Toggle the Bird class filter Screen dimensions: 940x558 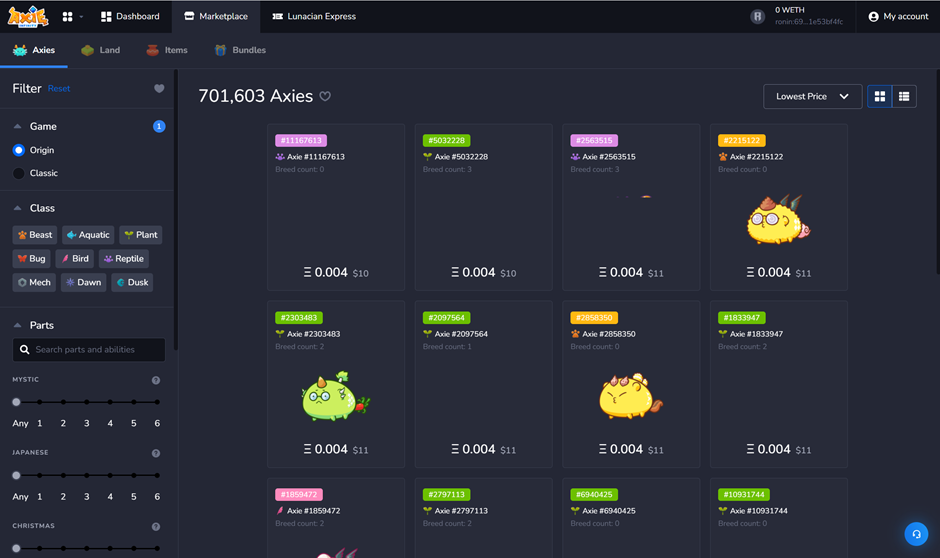75,258
